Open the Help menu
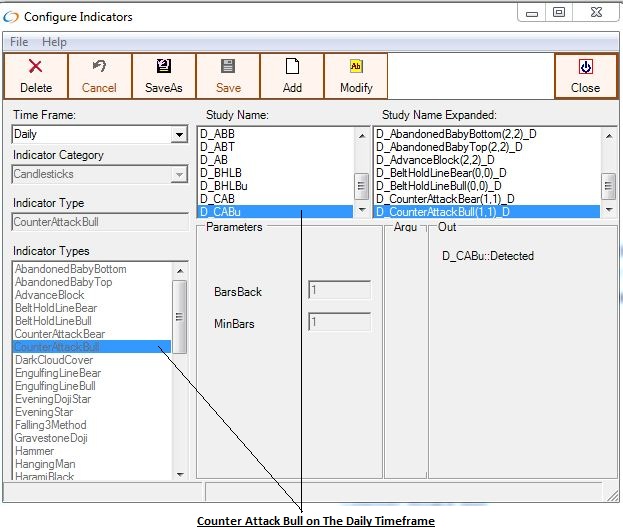Image resolution: width=623 pixels, height=532 pixels. coord(54,42)
